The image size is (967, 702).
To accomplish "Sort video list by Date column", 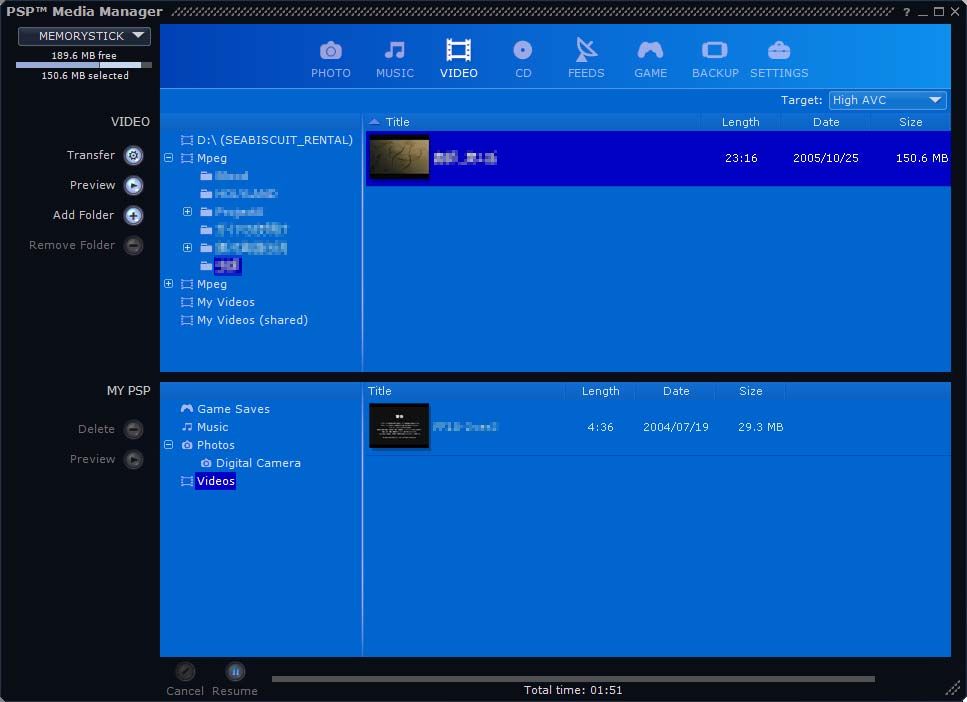I will coord(826,122).
